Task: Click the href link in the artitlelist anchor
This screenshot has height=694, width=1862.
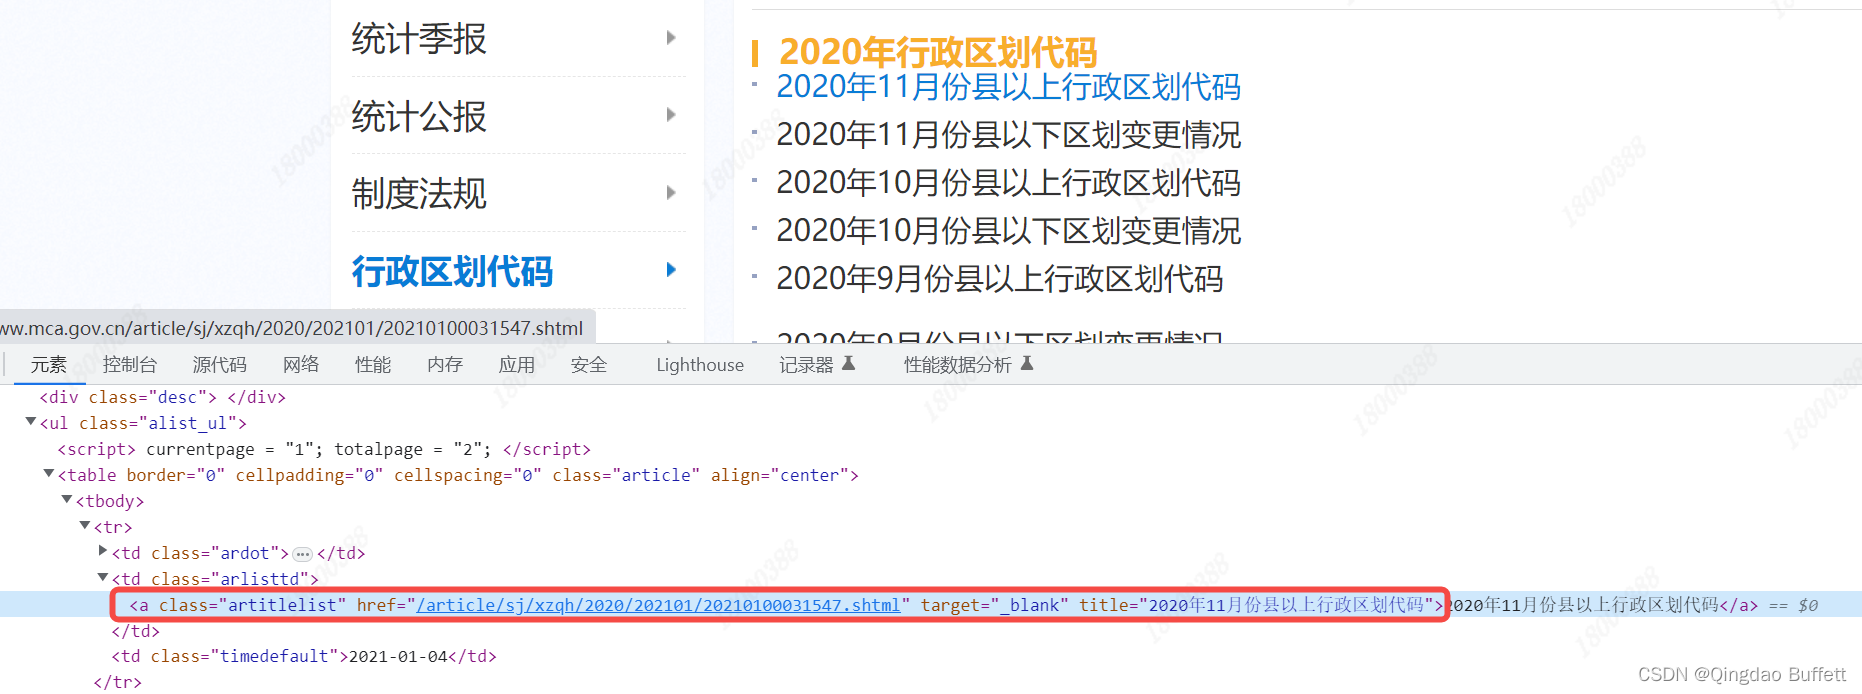Action: click(x=659, y=605)
